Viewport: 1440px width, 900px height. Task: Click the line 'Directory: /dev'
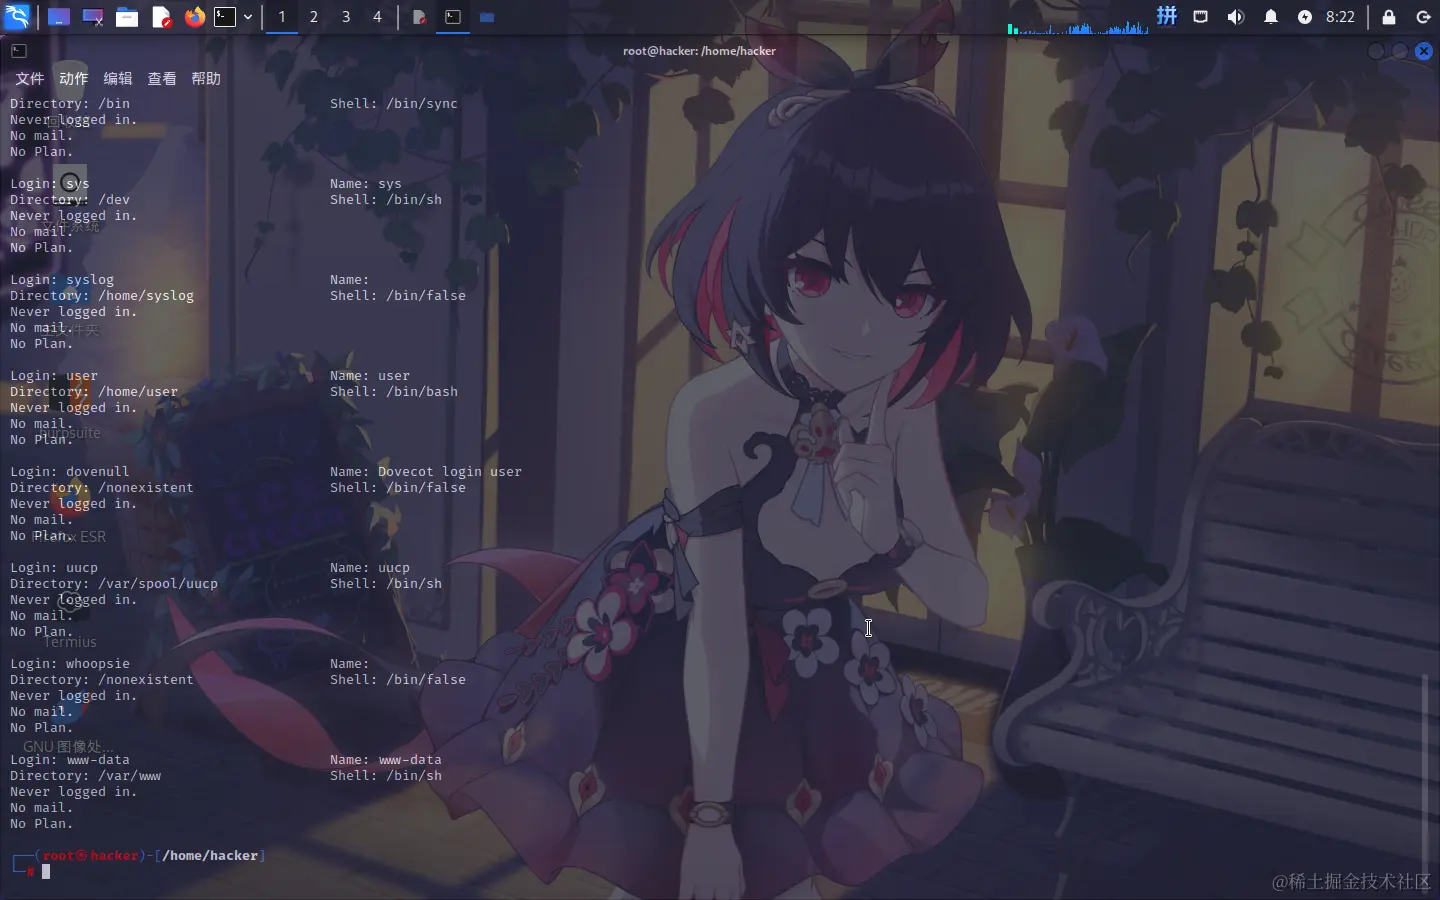point(70,200)
